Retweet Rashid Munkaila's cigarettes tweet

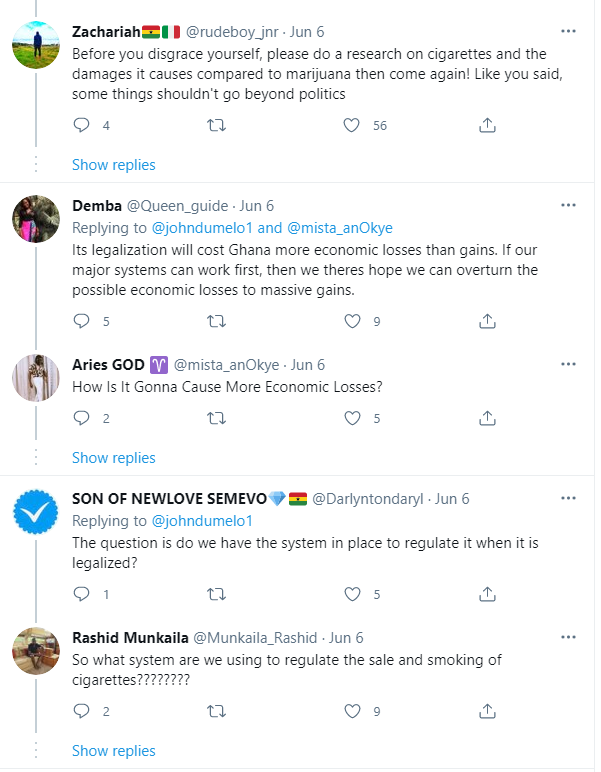click(x=215, y=712)
